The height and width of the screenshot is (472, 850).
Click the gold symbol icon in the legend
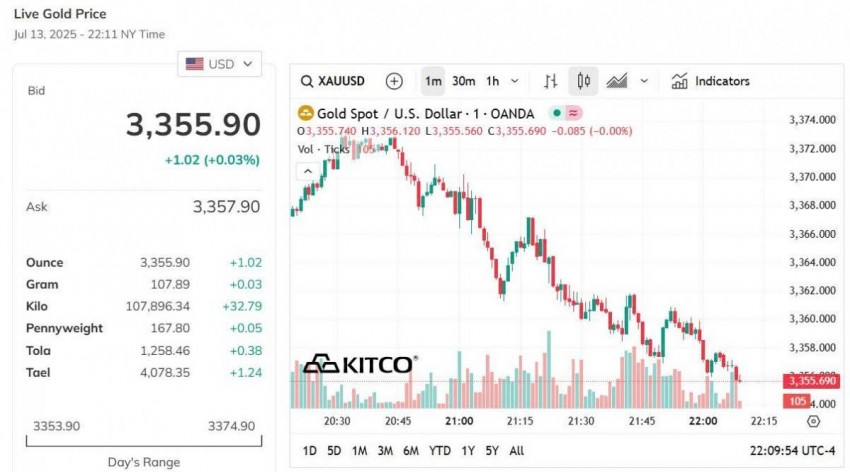click(x=307, y=113)
